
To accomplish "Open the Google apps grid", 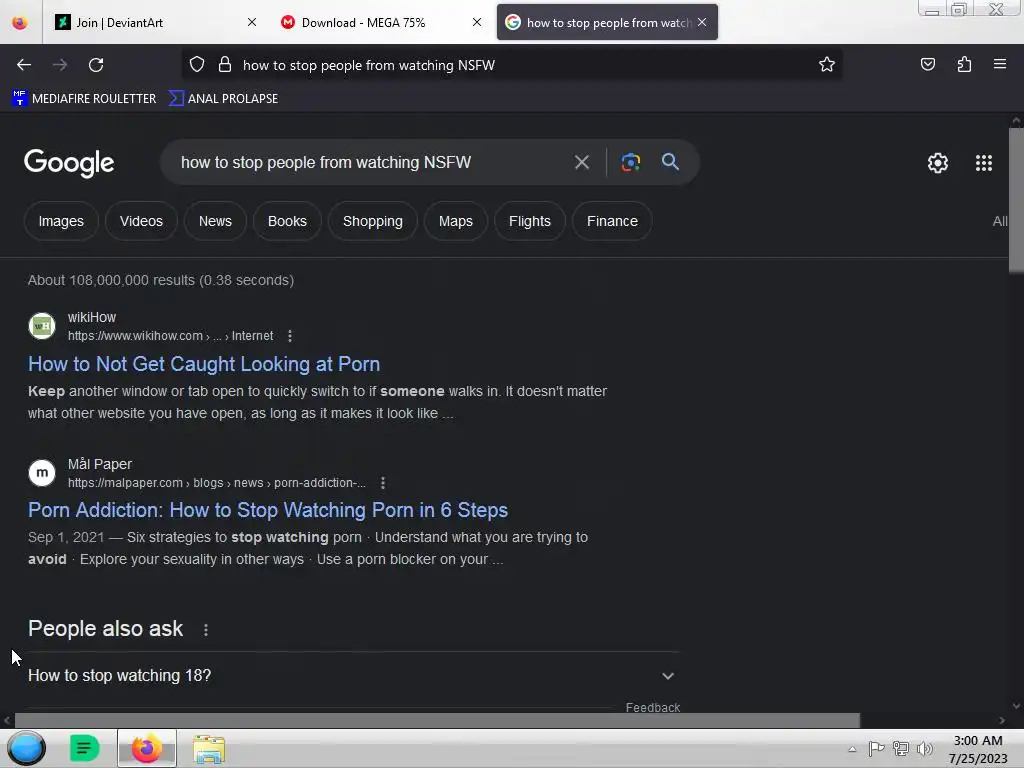I will pos(984,163).
